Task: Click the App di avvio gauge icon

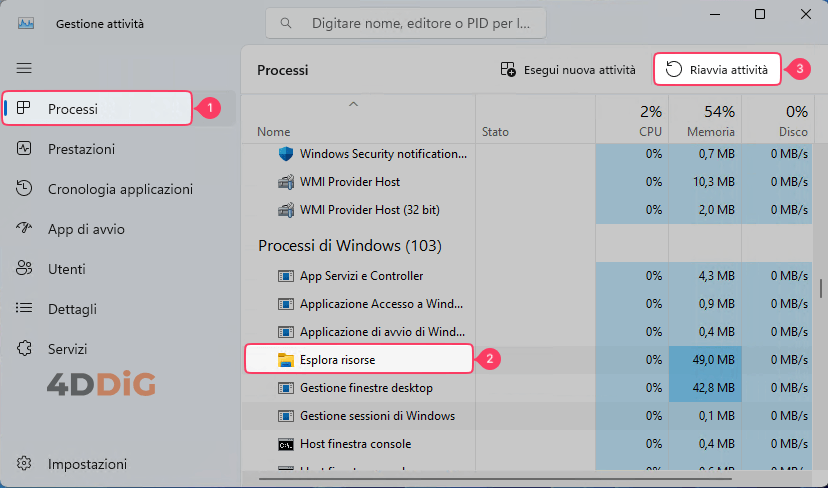Action: pyautogui.click(x=24, y=228)
